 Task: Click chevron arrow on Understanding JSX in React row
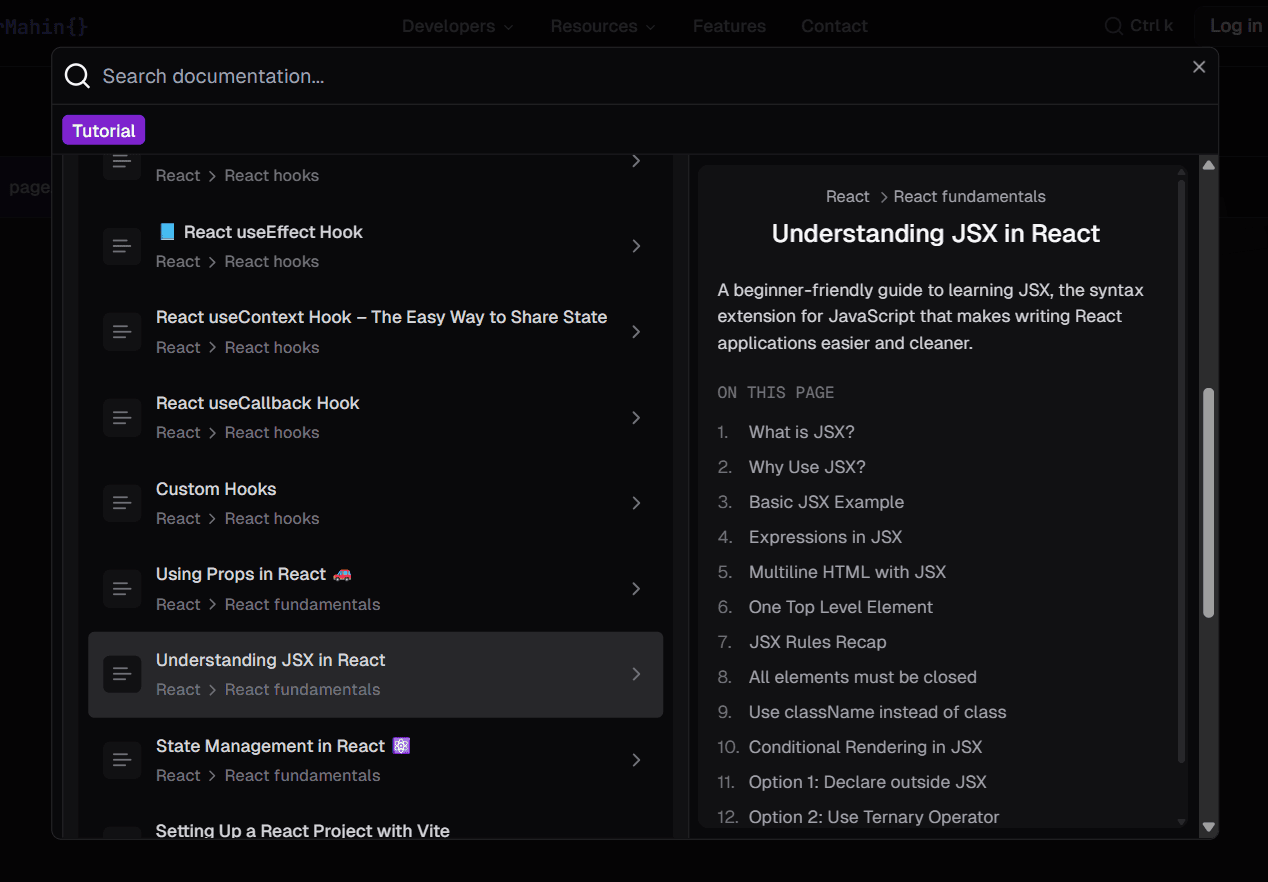tap(636, 674)
